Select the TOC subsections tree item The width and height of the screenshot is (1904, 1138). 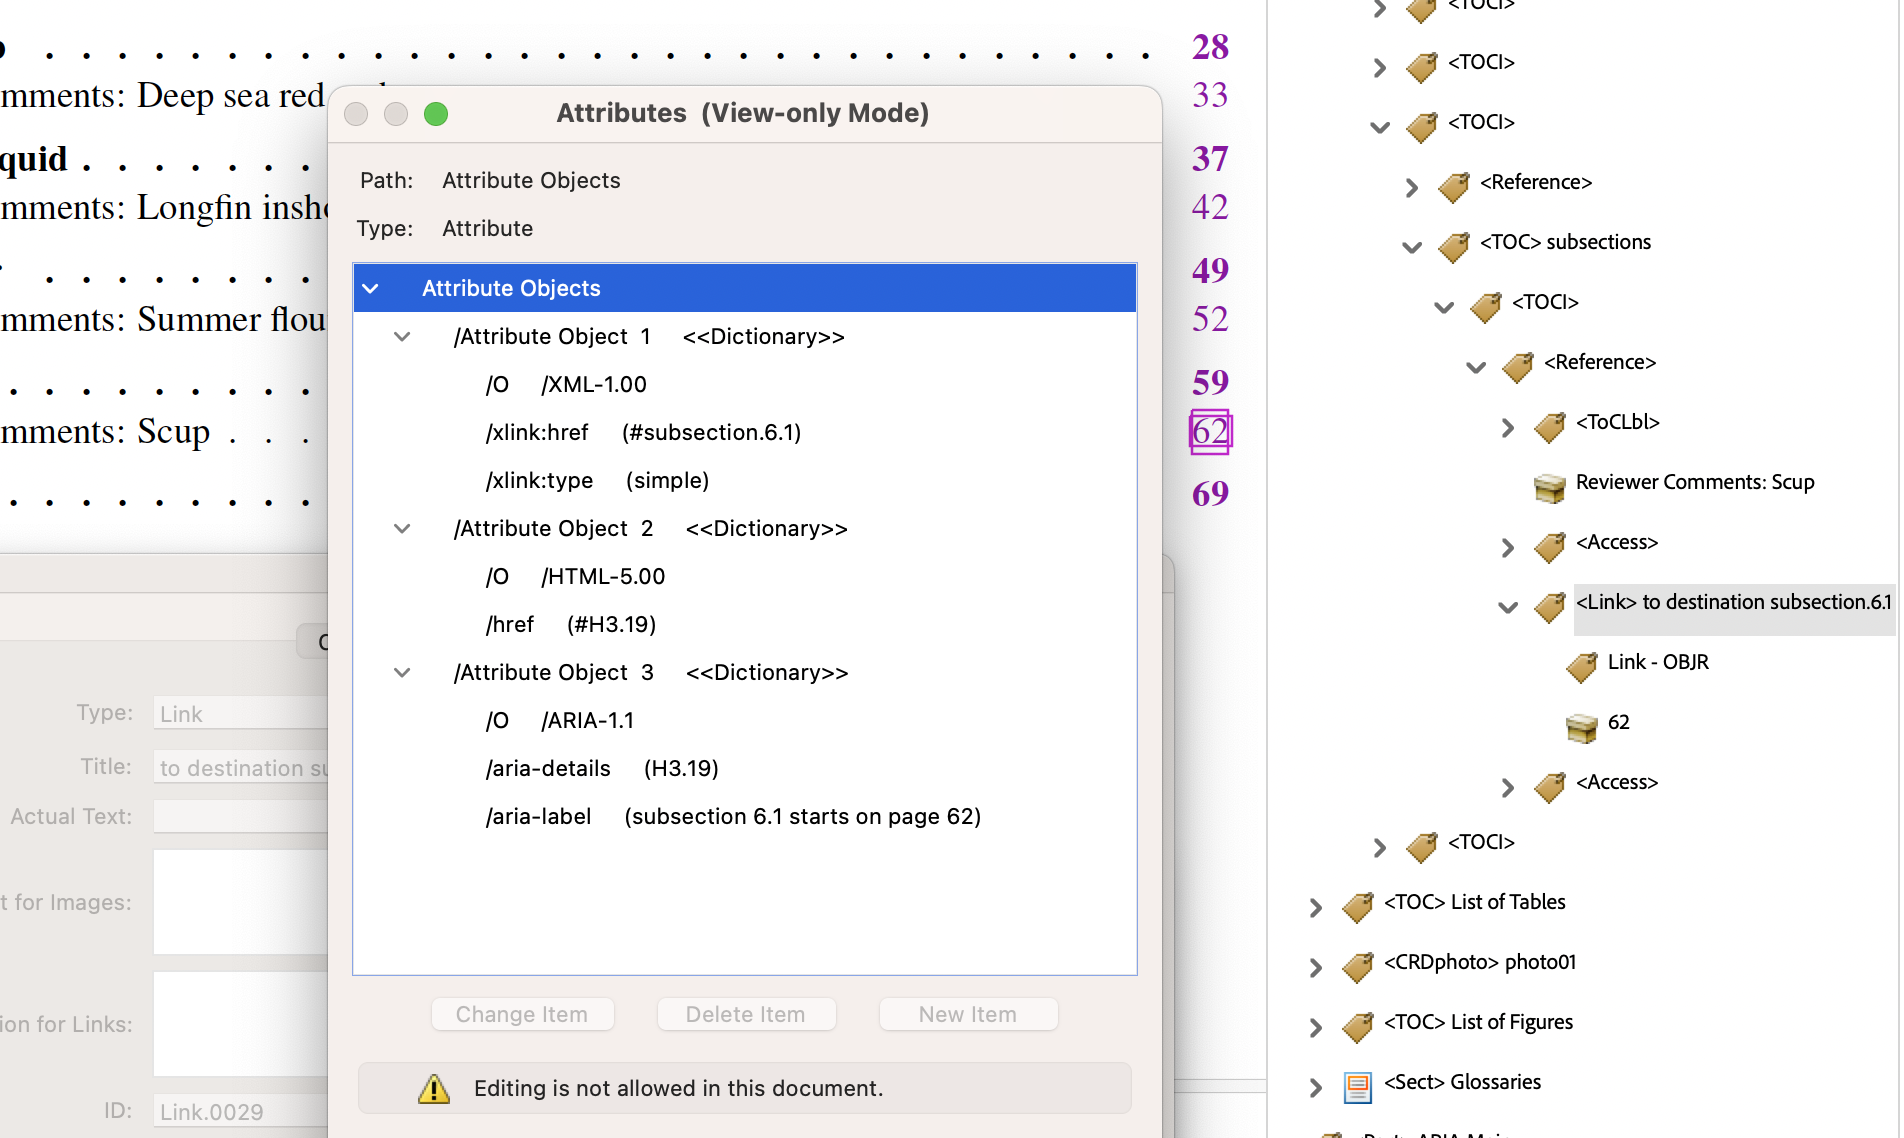(1565, 242)
